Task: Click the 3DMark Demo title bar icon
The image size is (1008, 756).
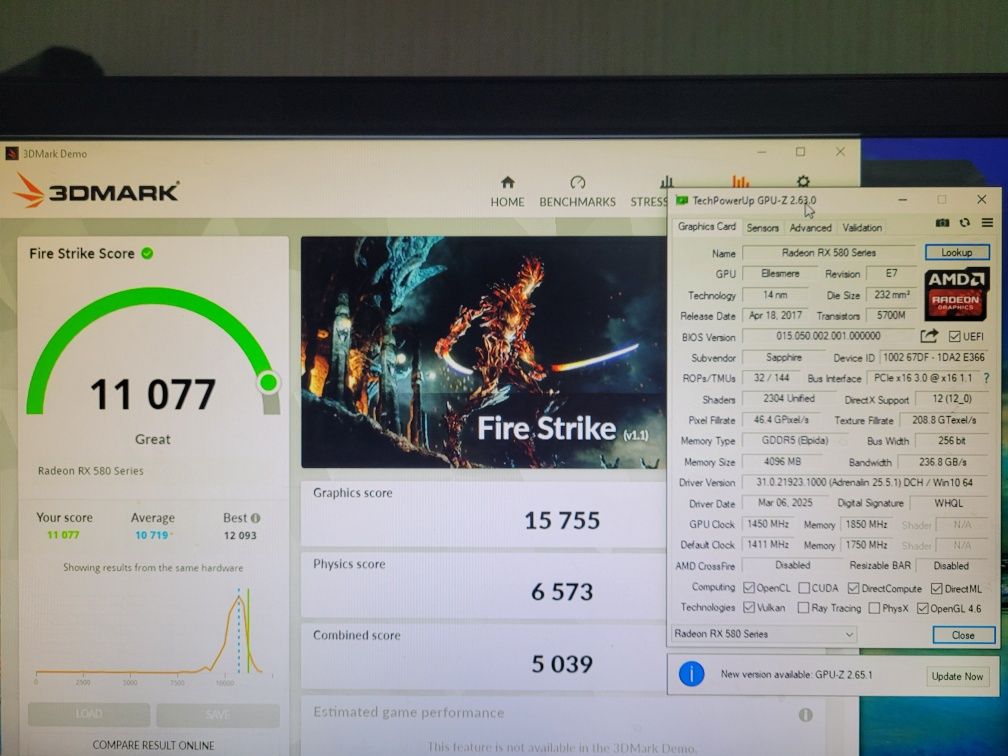Action: (x=12, y=154)
